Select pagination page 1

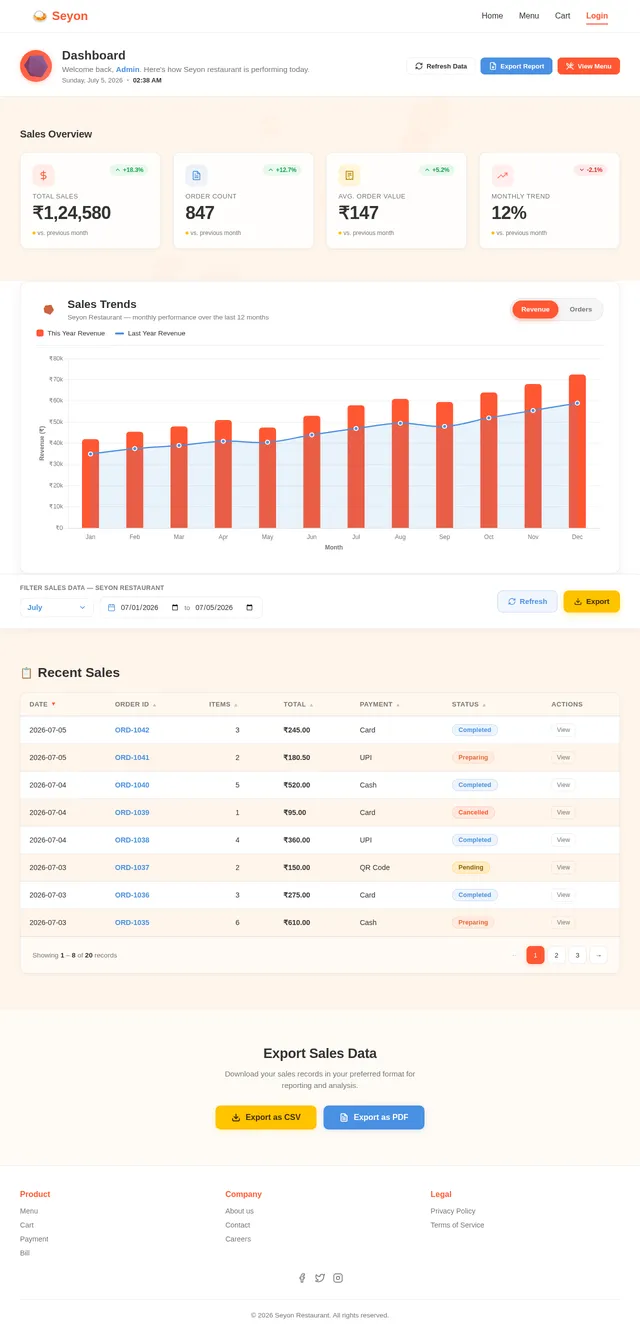(535, 955)
